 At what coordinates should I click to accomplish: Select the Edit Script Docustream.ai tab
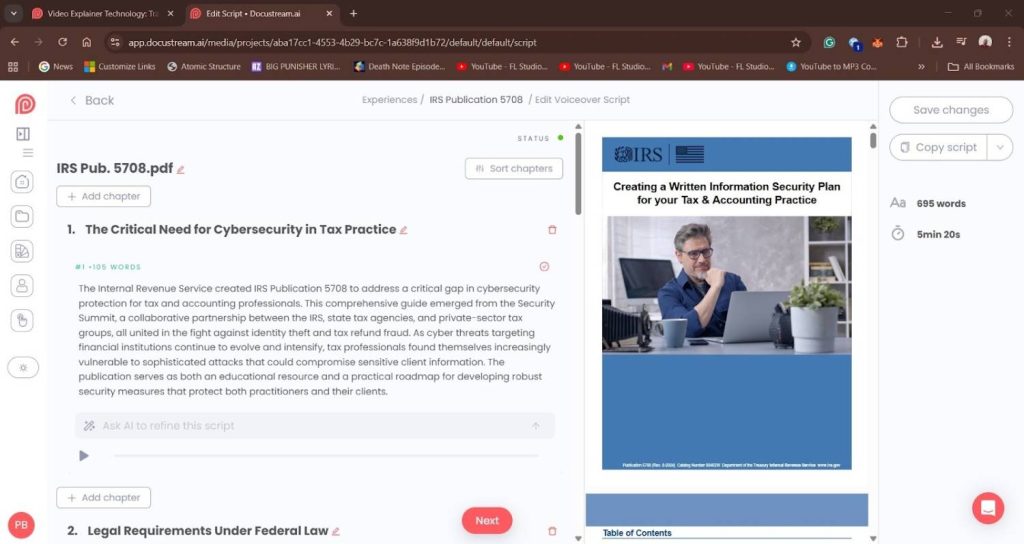coord(261,13)
